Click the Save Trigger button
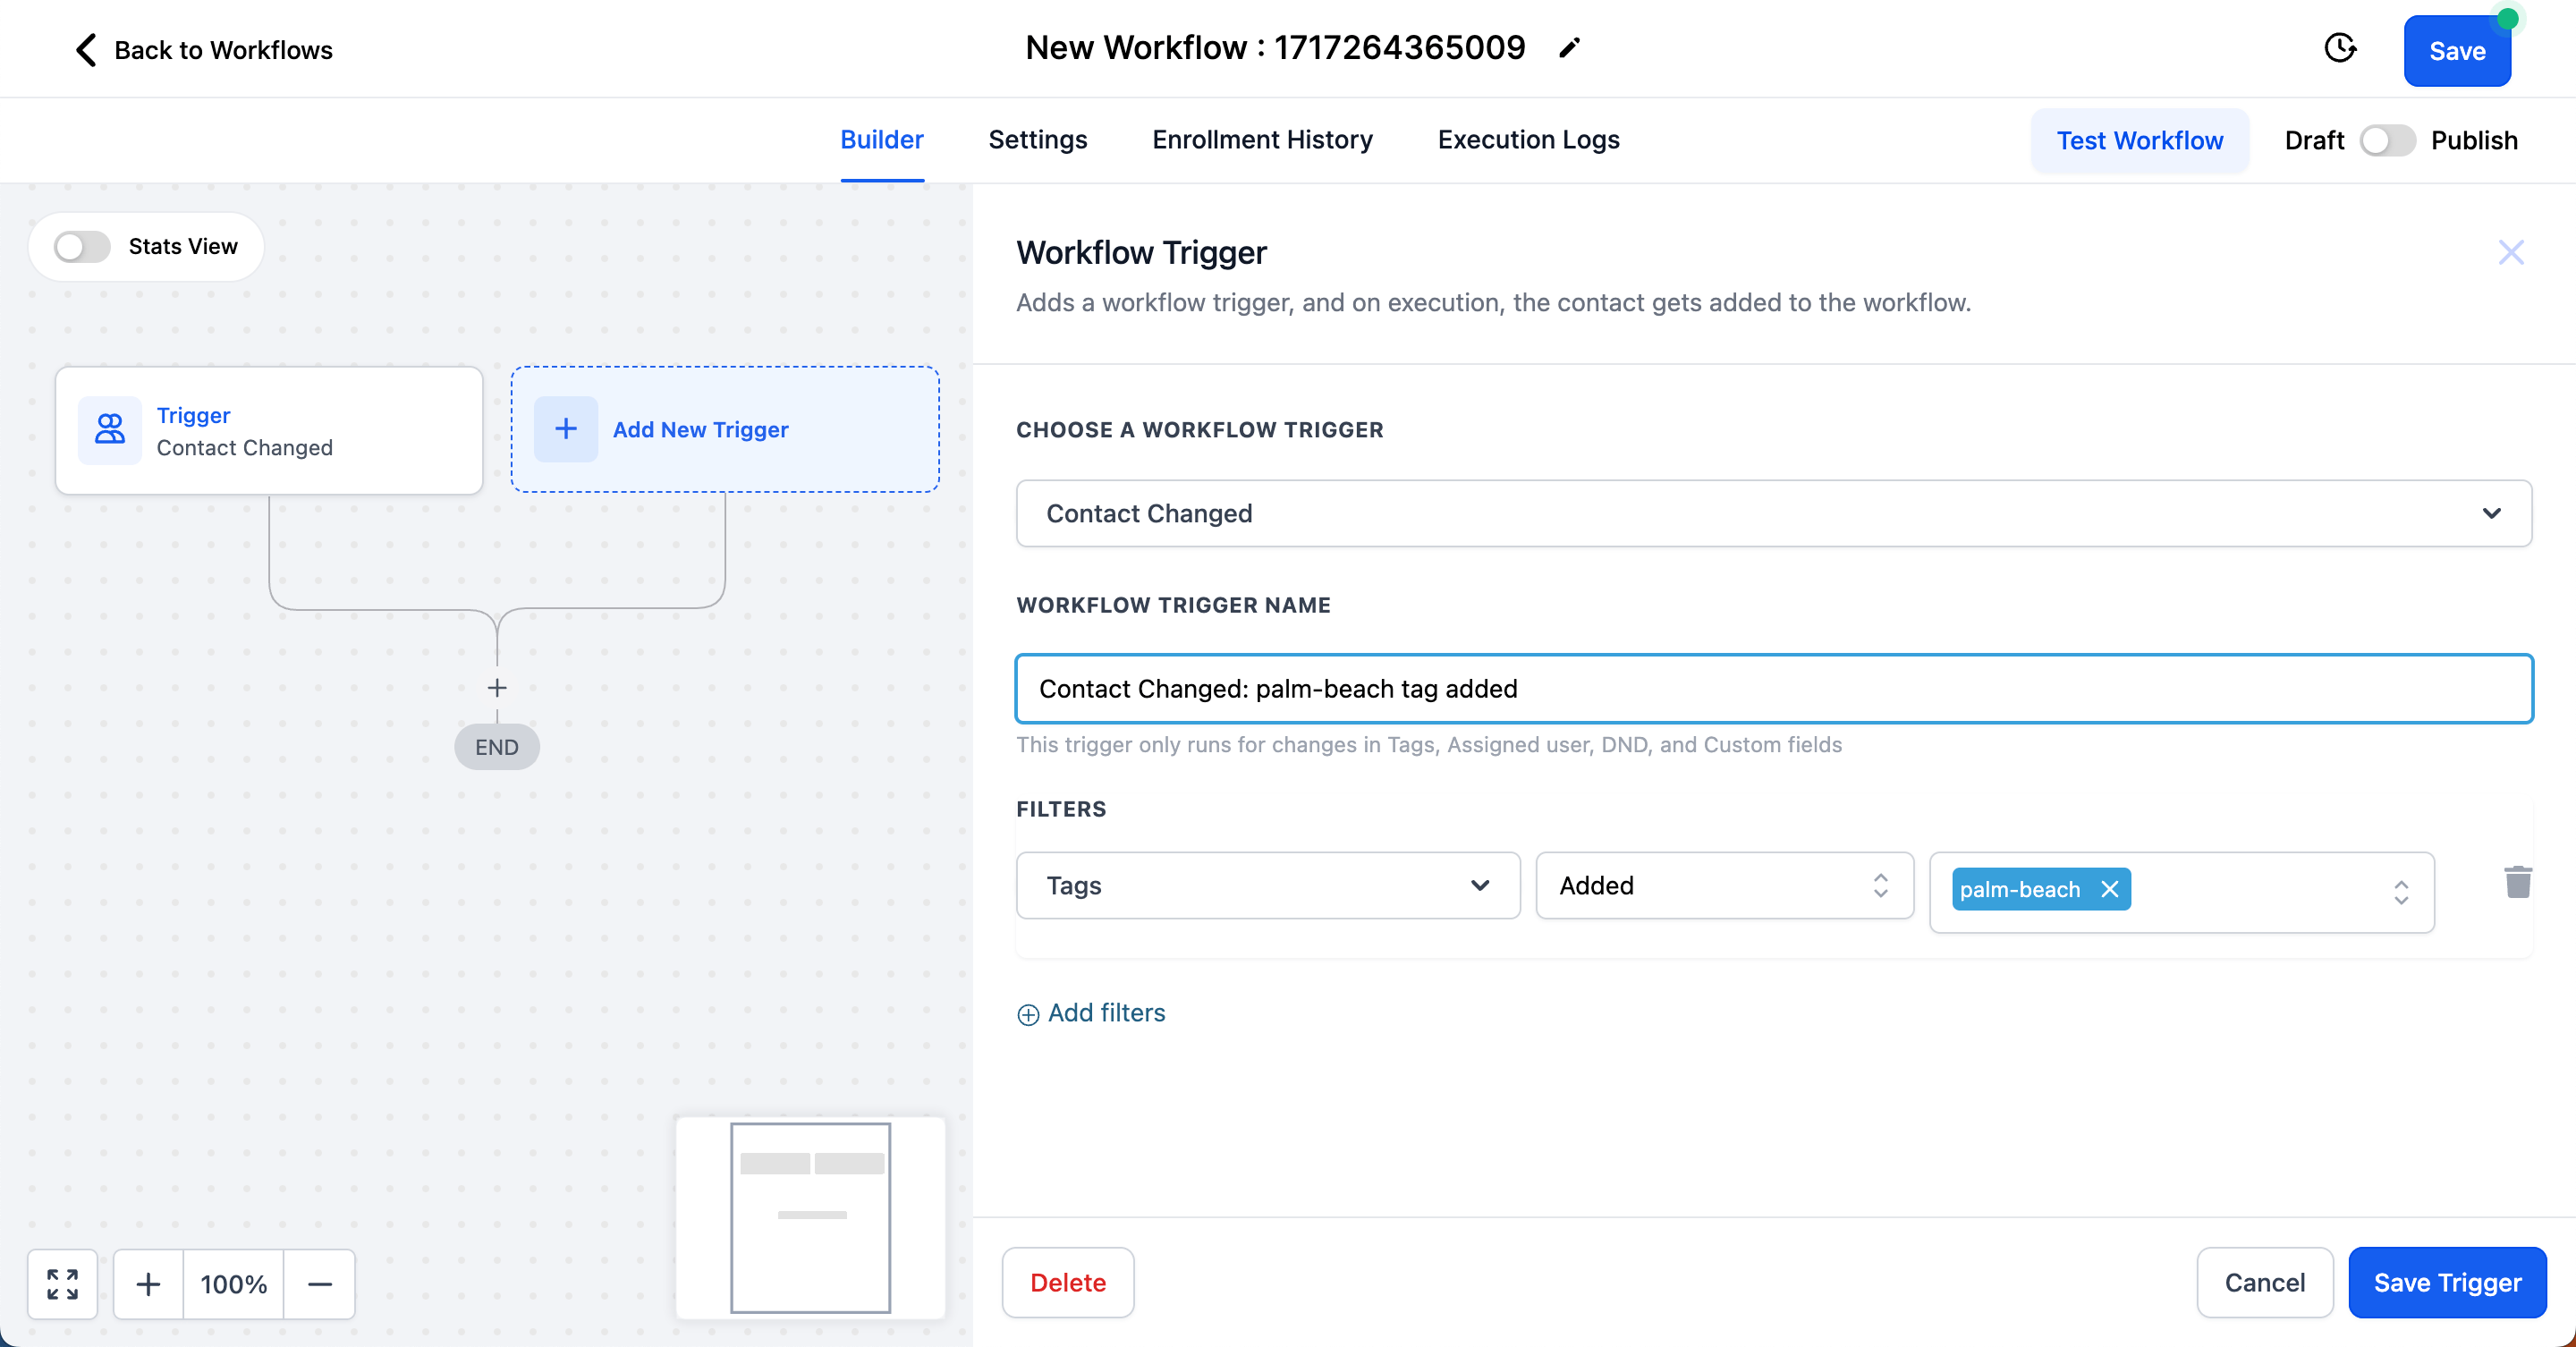2576x1347 pixels. (x=2446, y=1282)
